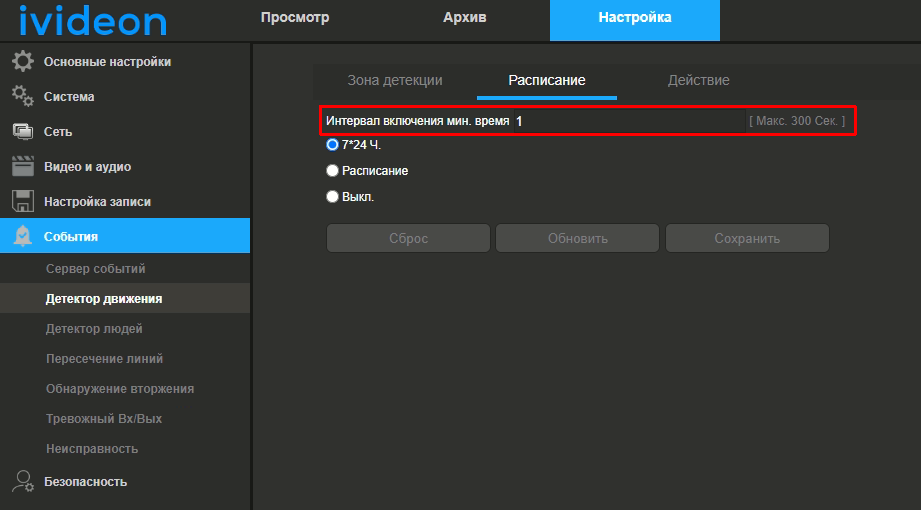Image resolution: width=921 pixels, height=510 pixels.
Task: Open Обнаружение вторжения submenu item
Action: tap(125, 388)
